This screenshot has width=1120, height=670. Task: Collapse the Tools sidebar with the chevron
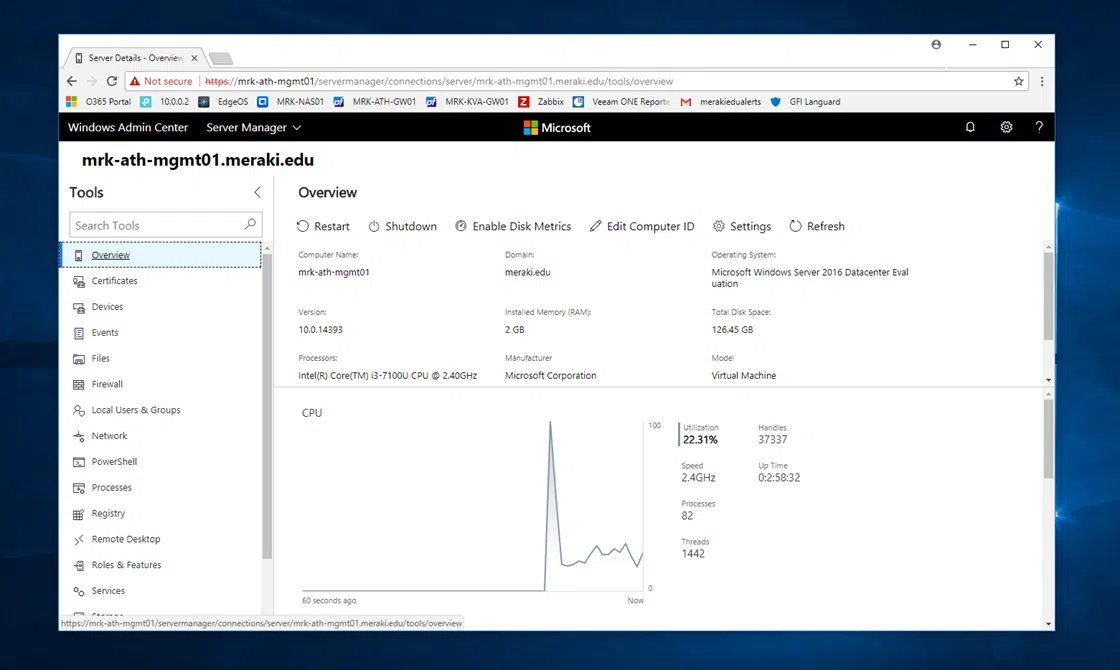(x=257, y=191)
